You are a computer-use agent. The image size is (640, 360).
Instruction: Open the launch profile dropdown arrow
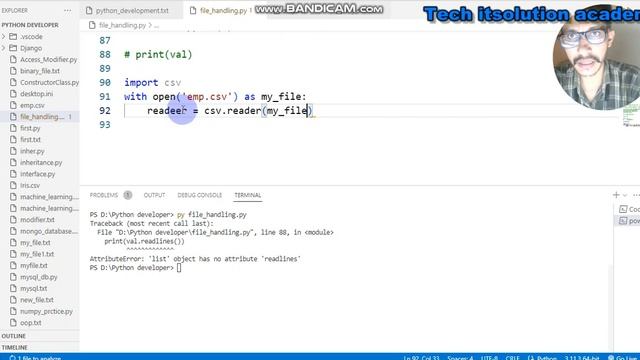click(x=625, y=195)
